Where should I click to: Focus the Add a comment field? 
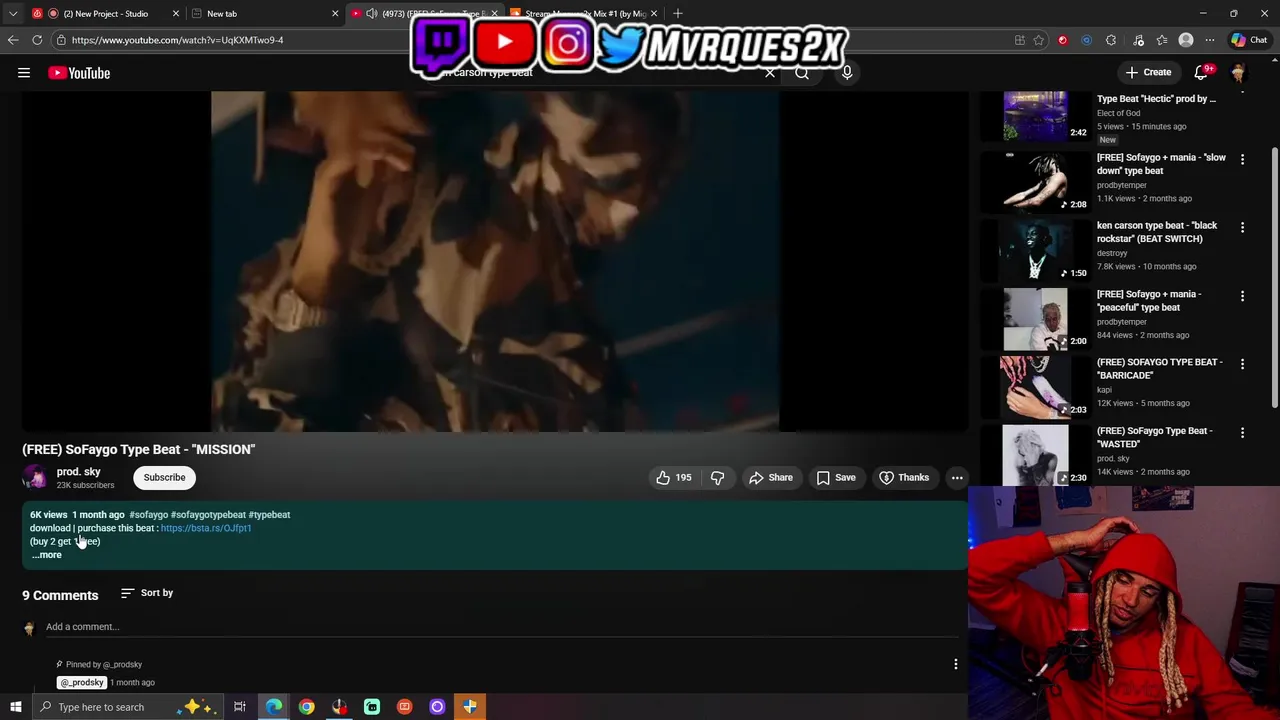[x=500, y=627]
